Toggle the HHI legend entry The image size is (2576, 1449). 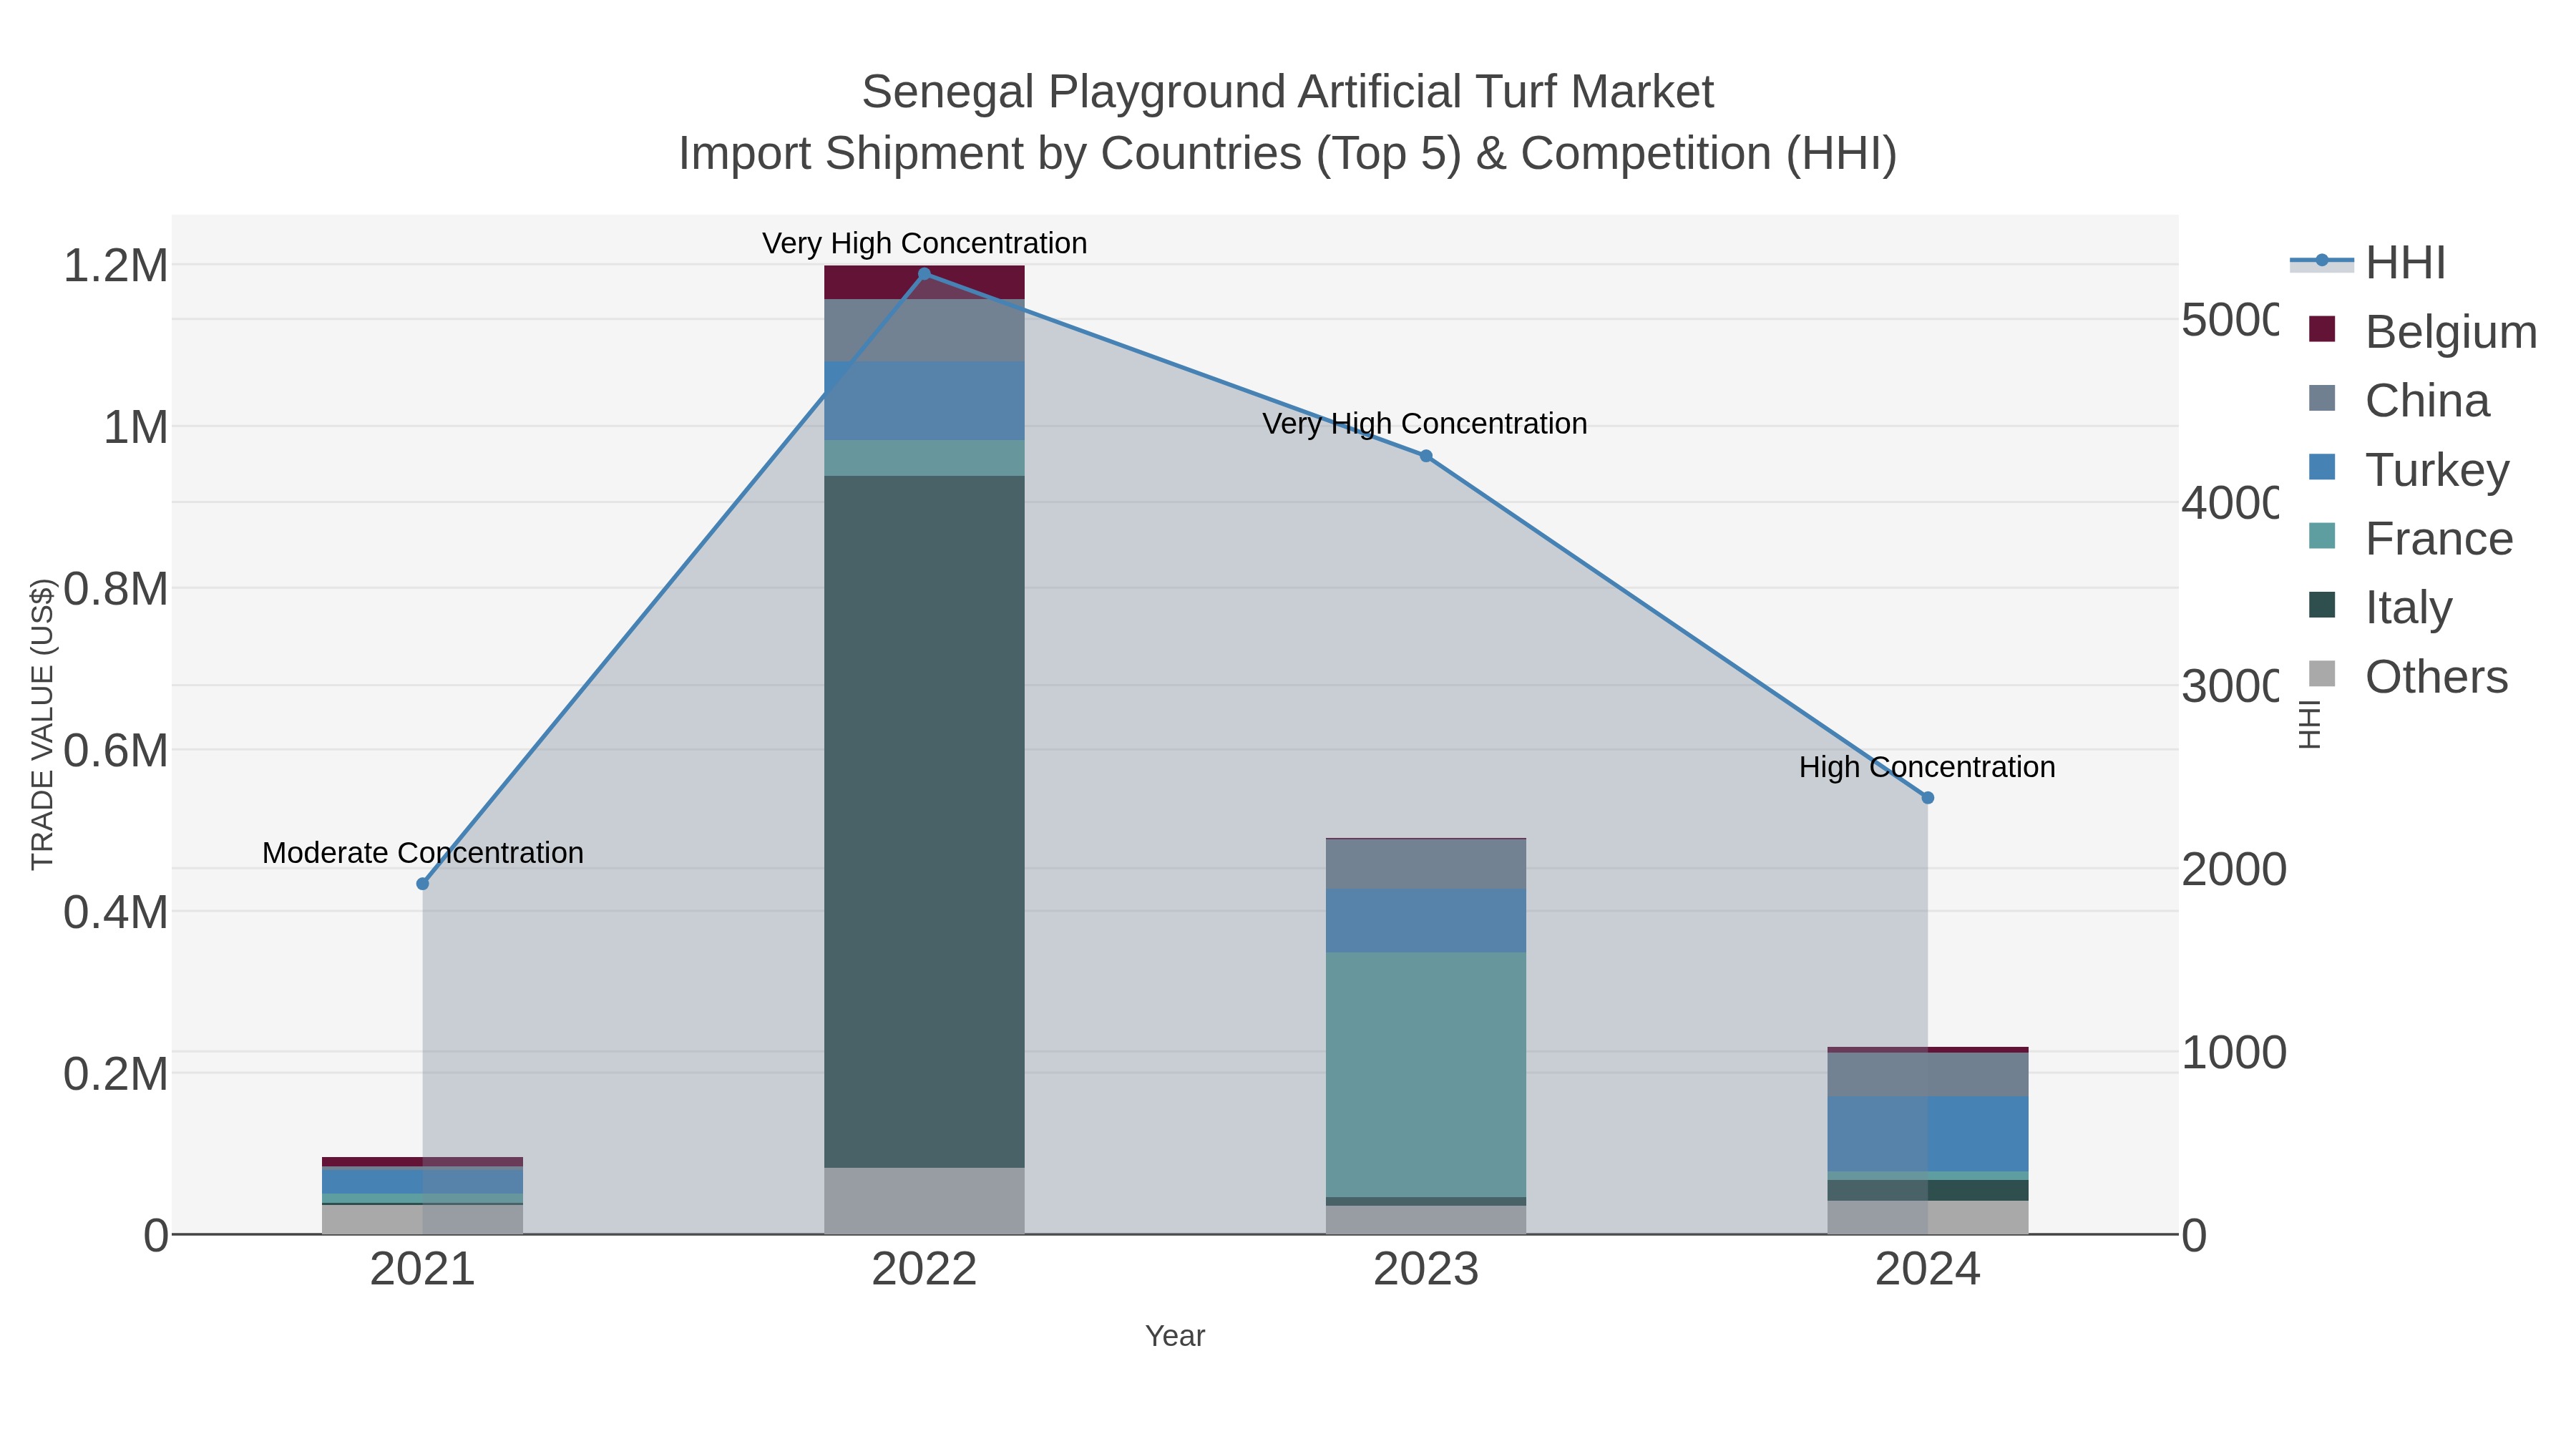click(2368, 262)
